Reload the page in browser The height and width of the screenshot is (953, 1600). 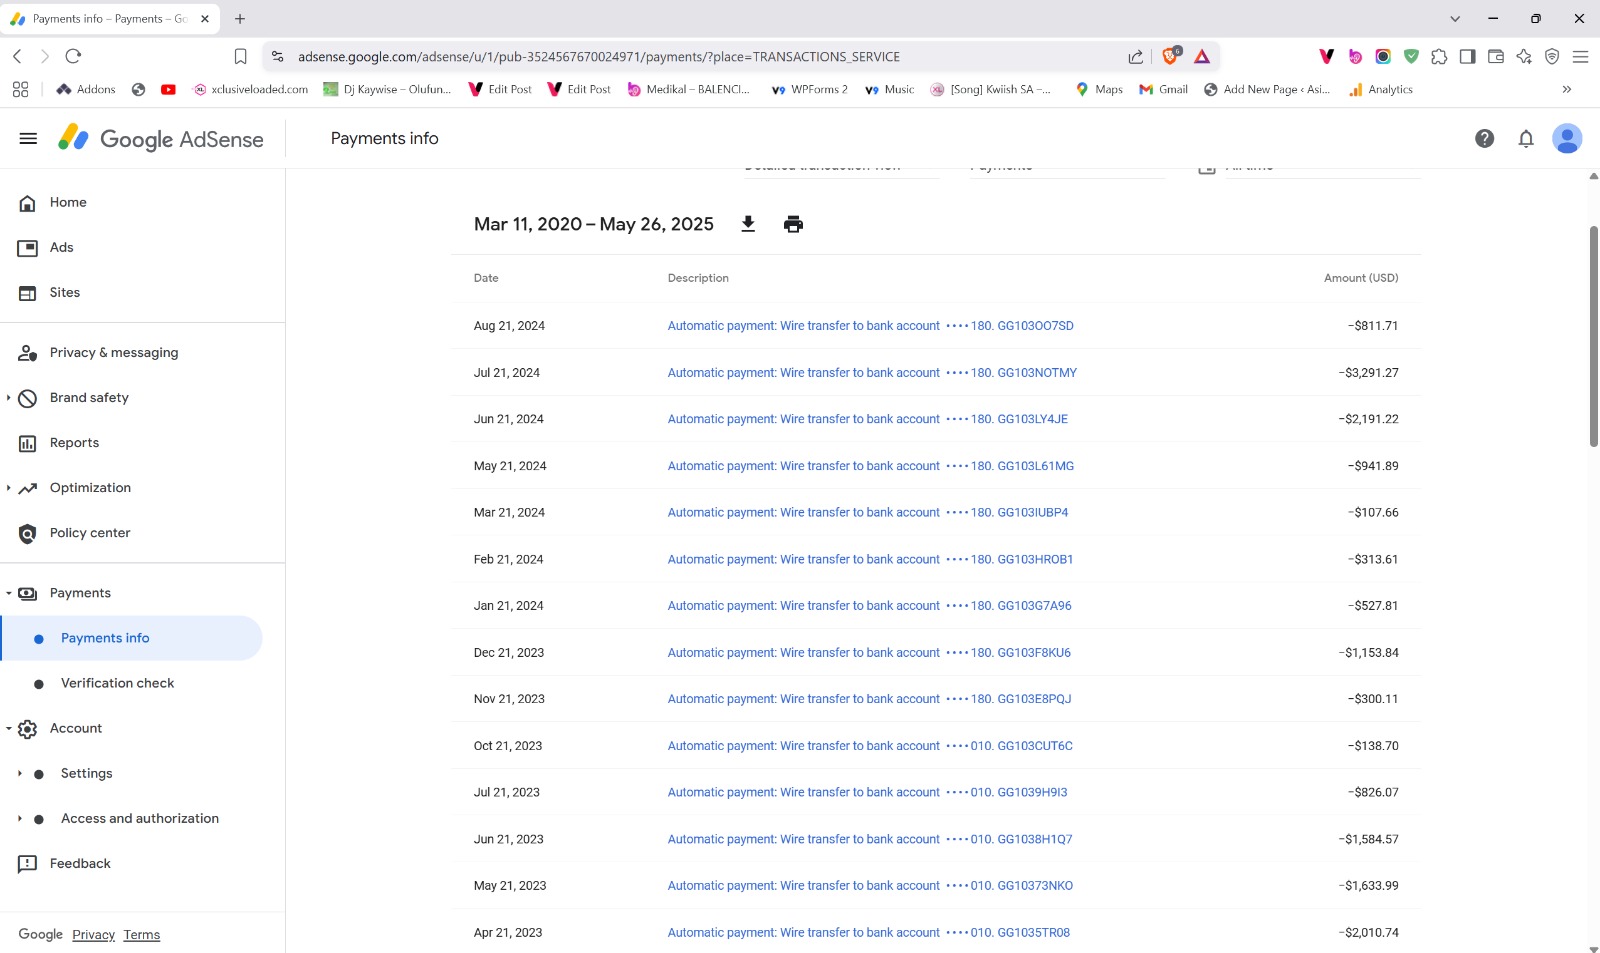coord(73,57)
